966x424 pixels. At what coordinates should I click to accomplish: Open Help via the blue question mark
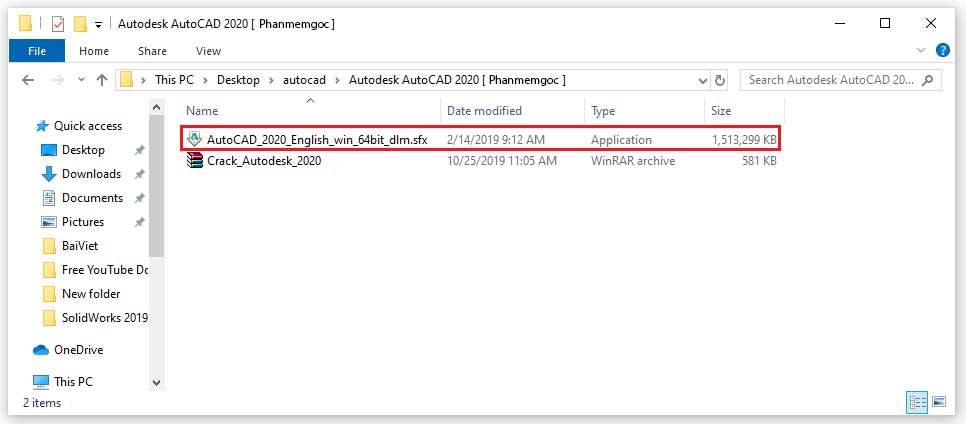tap(943, 50)
